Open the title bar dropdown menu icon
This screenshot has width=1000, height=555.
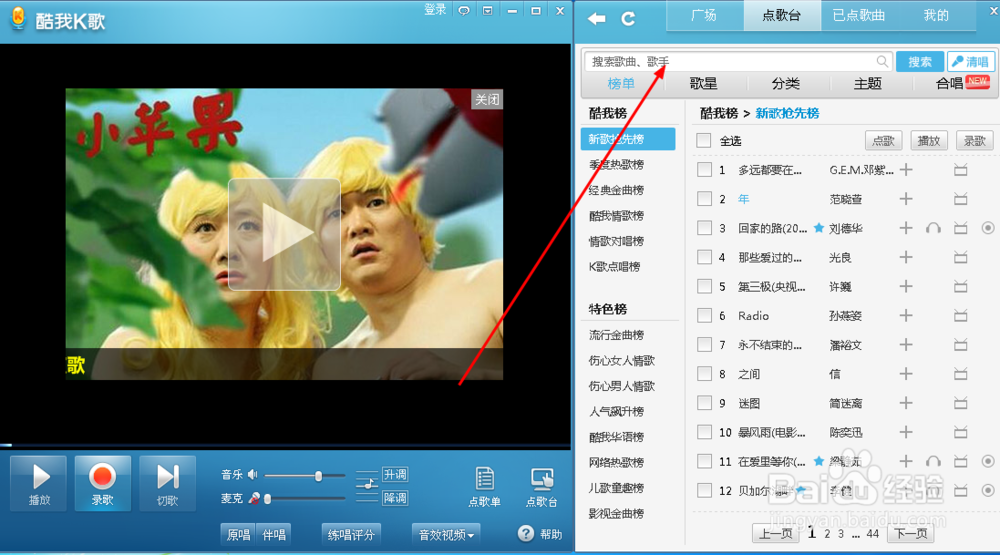[487, 11]
